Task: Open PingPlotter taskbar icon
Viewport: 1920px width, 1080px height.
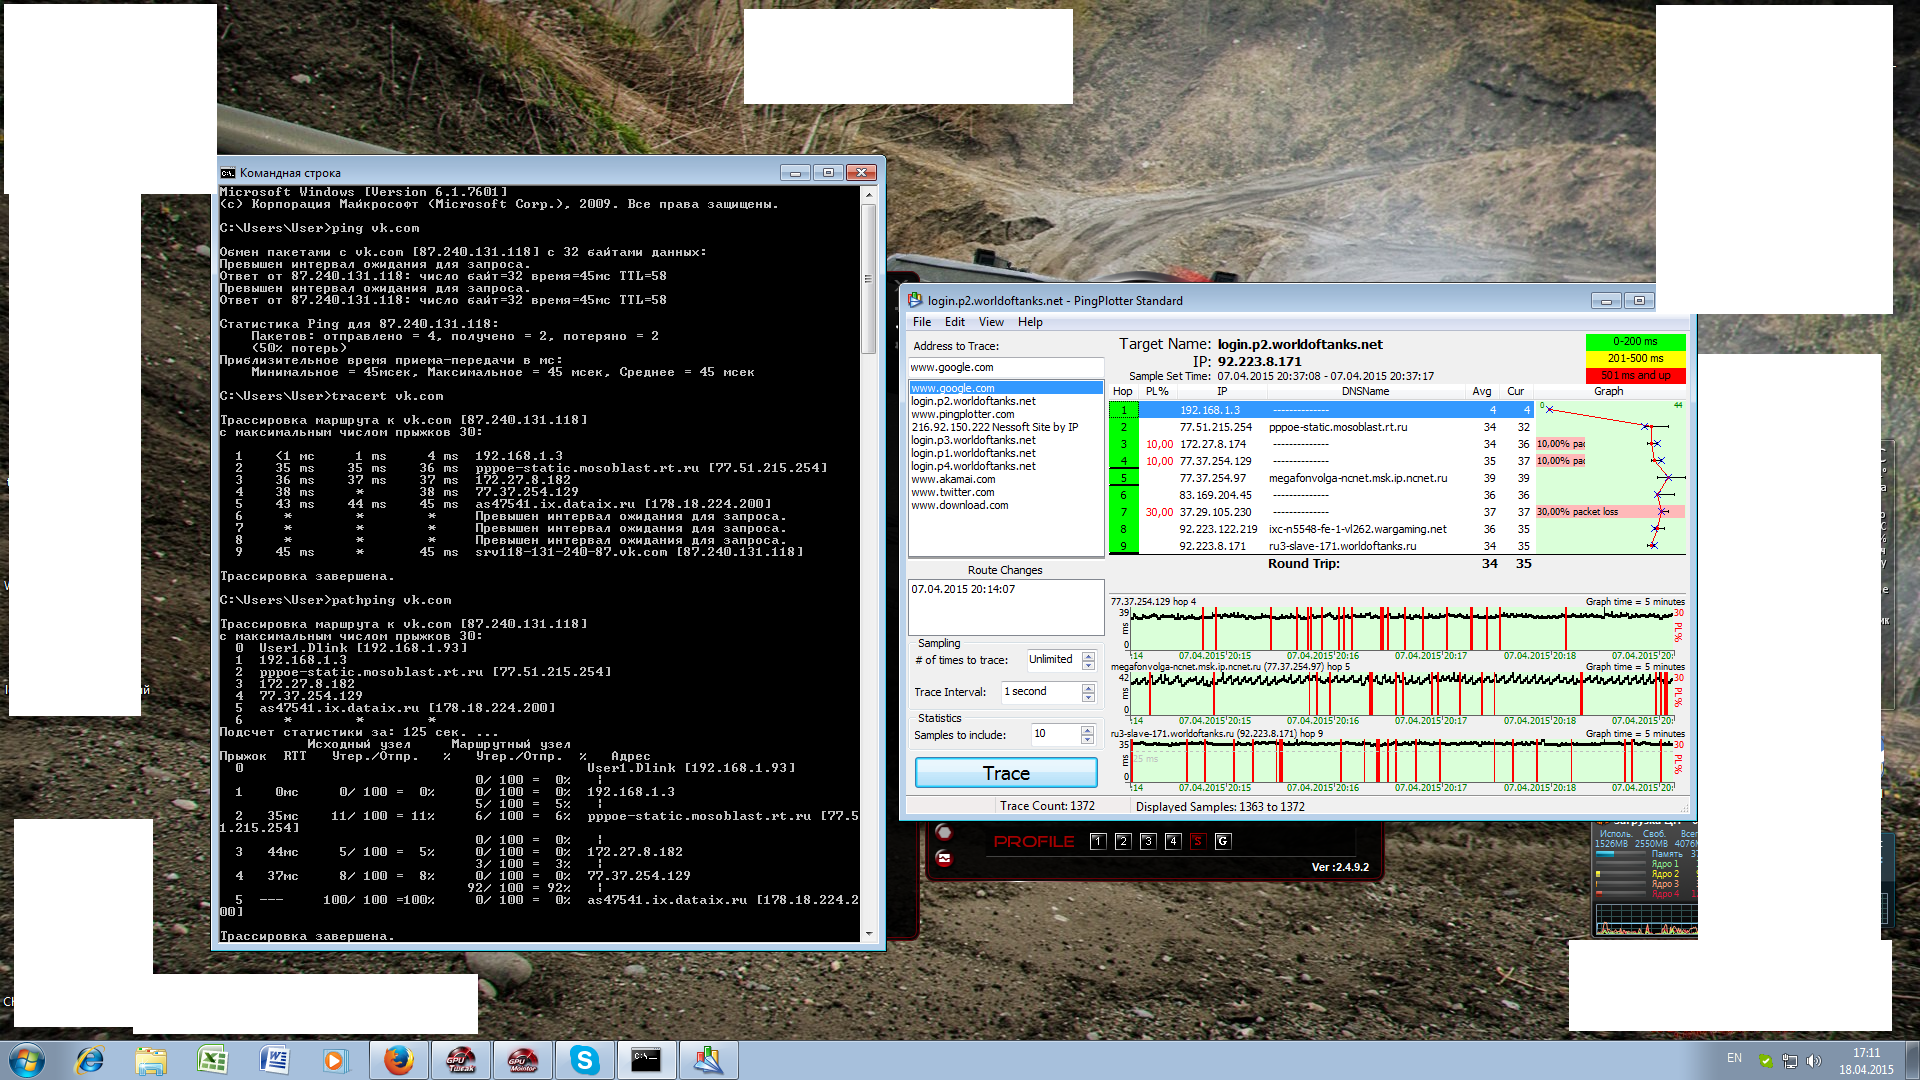Action: 708,1060
